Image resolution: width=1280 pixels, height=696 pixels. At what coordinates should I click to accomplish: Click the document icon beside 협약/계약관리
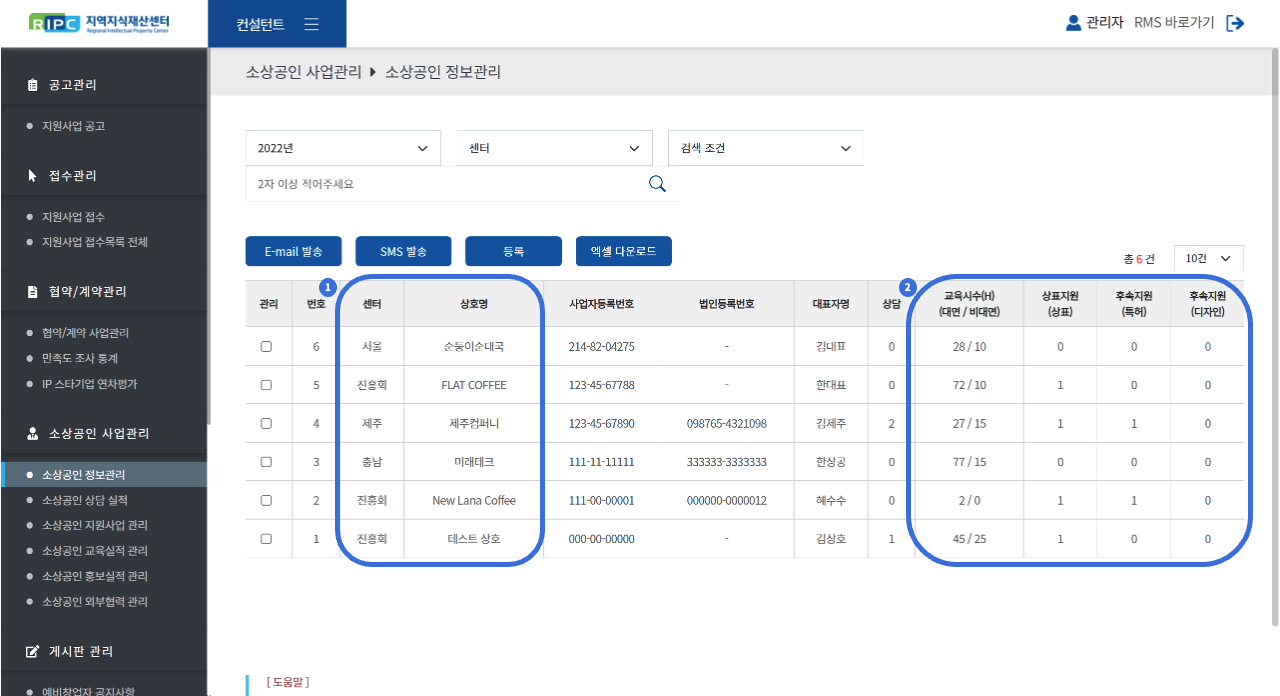tap(32, 292)
